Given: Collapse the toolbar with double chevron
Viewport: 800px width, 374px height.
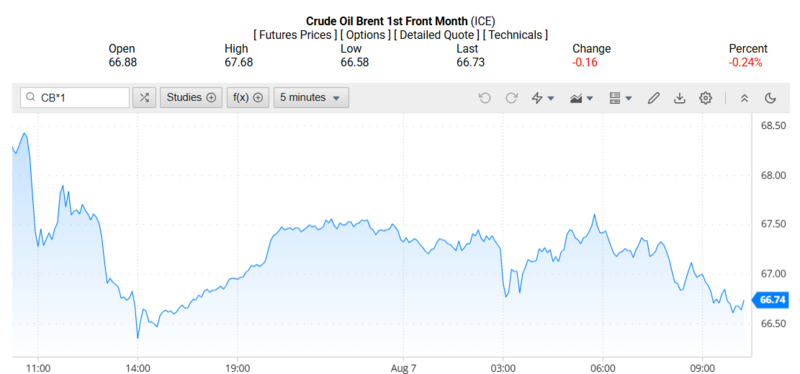Looking at the screenshot, I should (744, 98).
